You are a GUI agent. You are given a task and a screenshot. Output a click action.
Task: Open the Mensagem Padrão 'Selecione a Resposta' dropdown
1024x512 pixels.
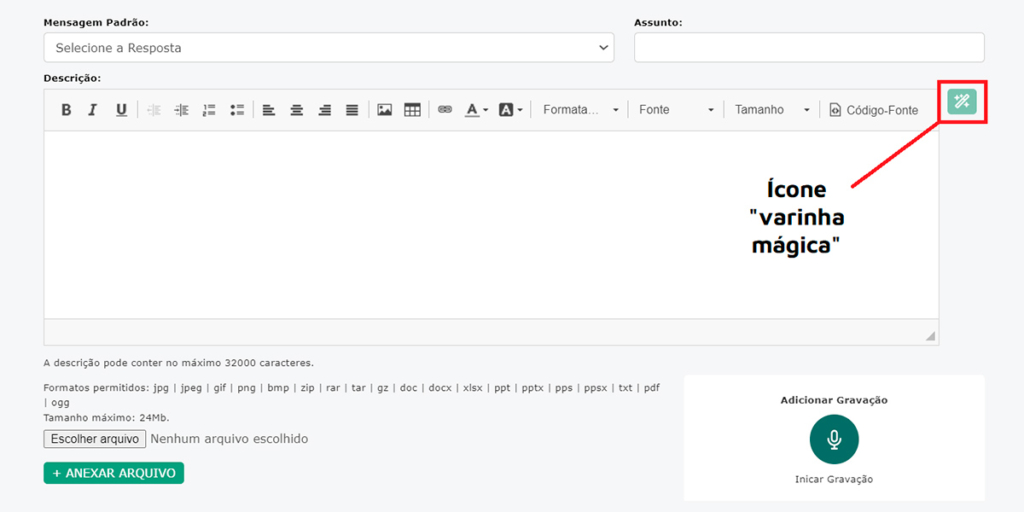point(329,48)
